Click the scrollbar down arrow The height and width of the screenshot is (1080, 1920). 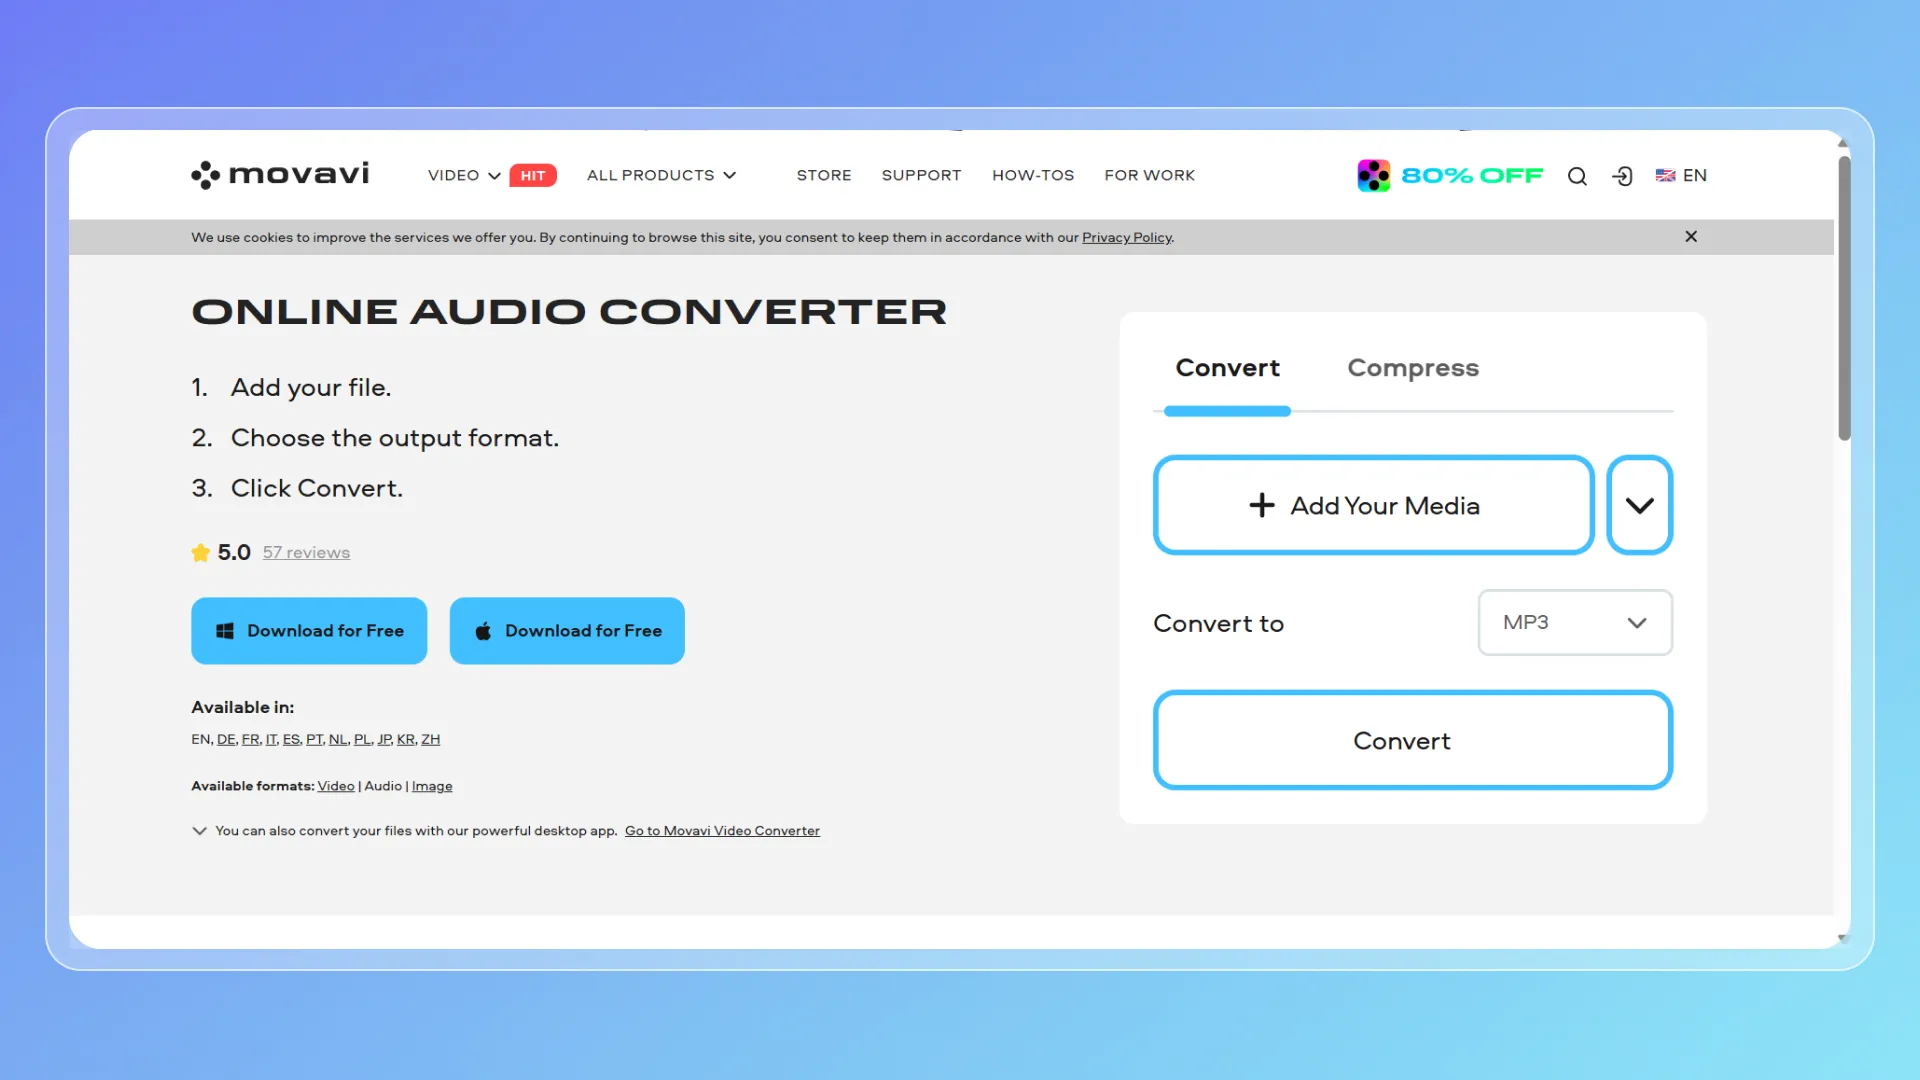coord(1843,938)
